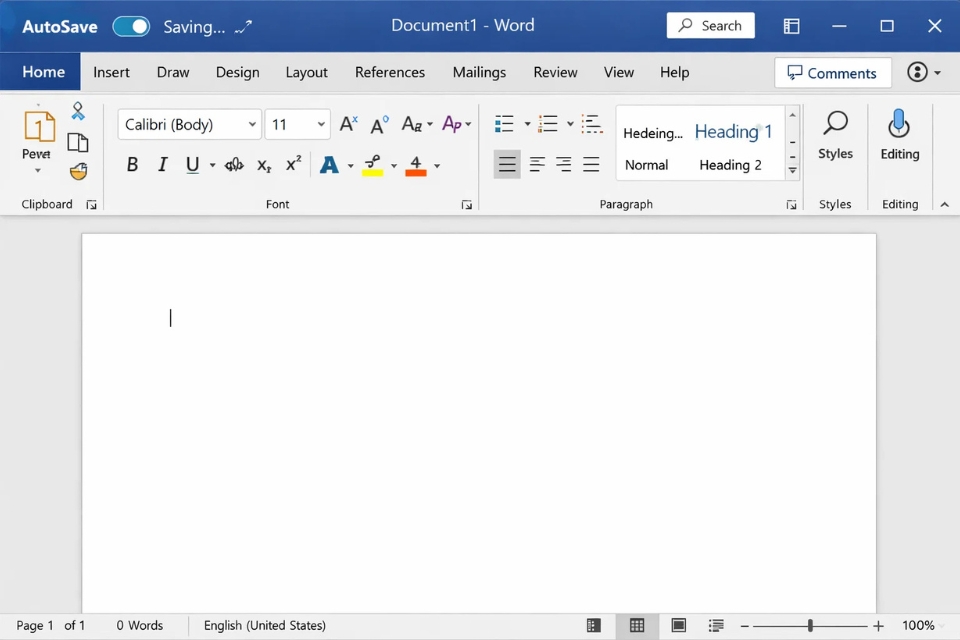Switch to Read Mode view
Screen dimensions: 960x640
click(593, 625)
